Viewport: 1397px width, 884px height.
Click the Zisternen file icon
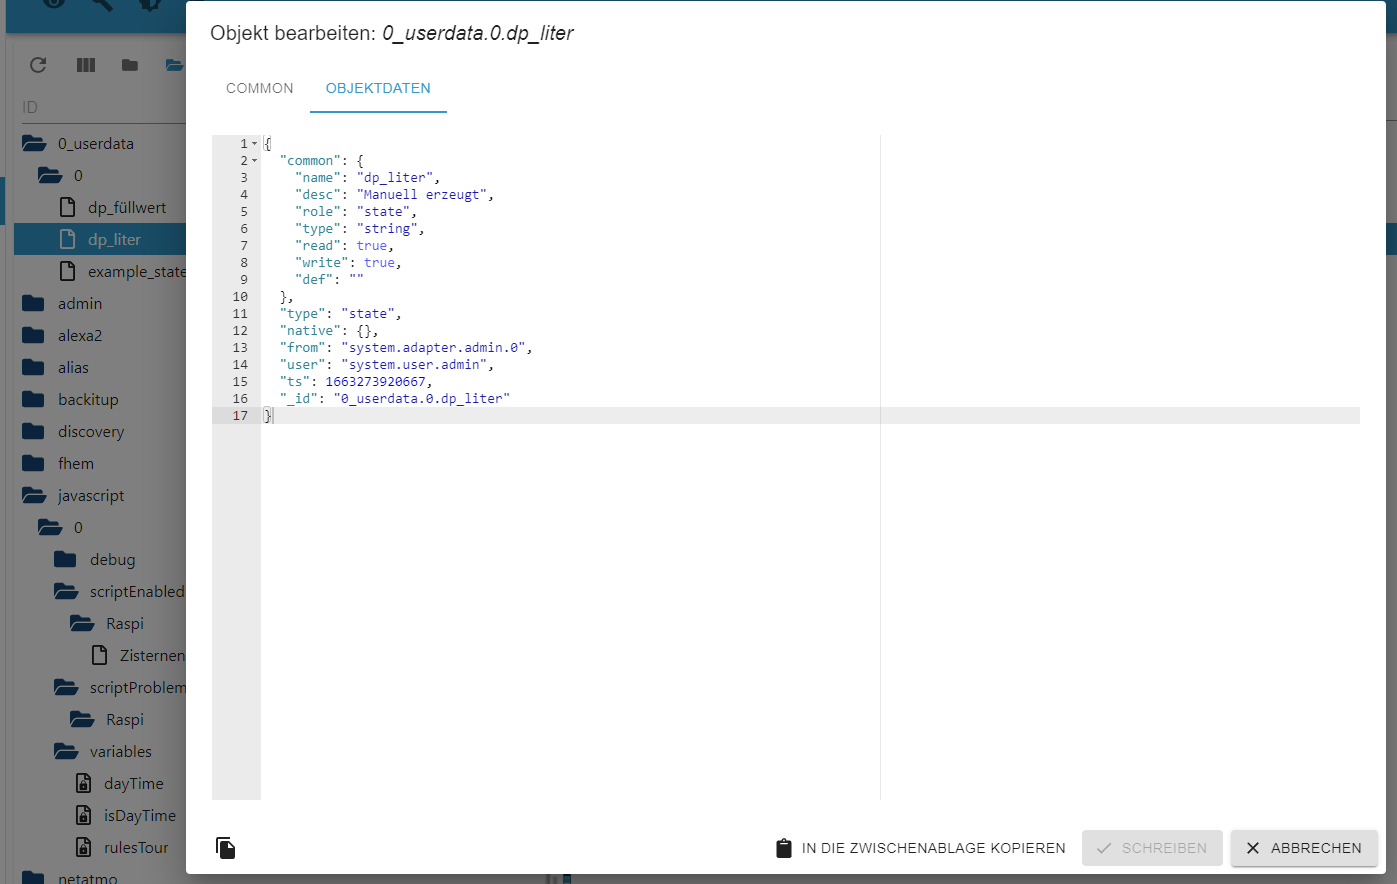tap(100, 656)
